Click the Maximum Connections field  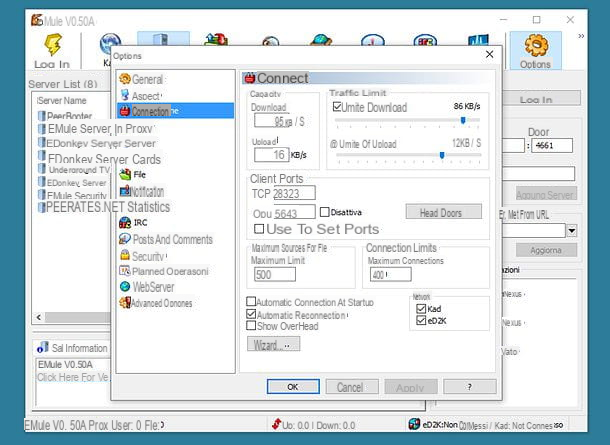coord(391,275)
